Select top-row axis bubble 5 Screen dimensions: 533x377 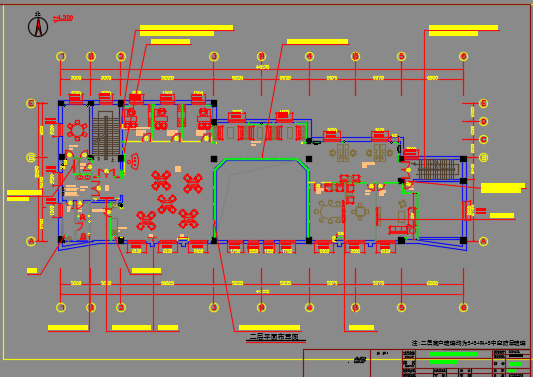[401, 56]
